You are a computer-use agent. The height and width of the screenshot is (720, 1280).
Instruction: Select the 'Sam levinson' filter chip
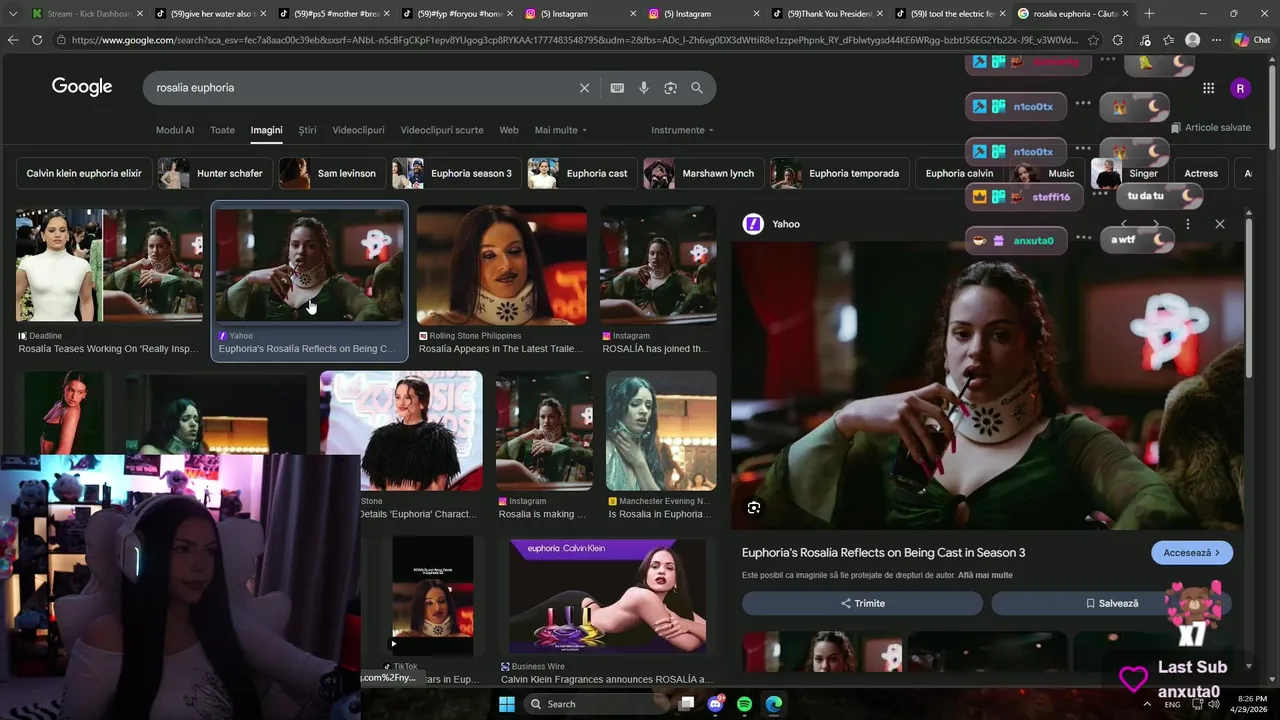point(332,173)
